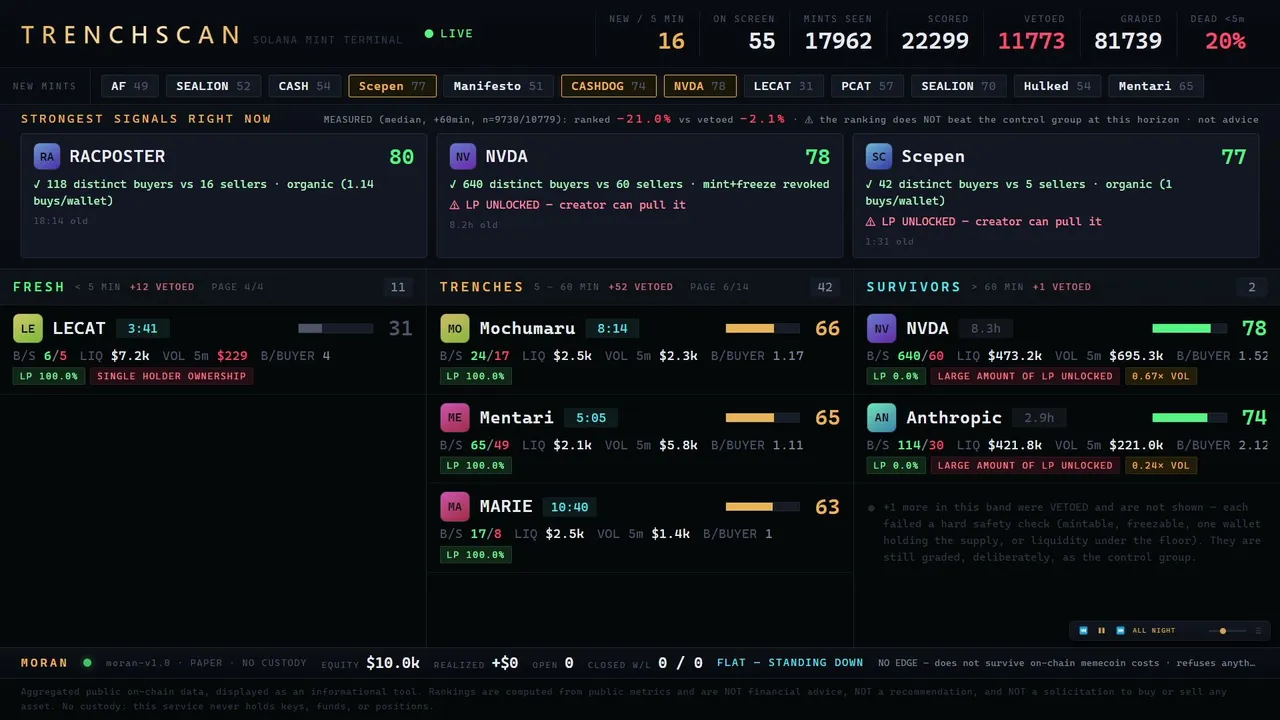
Task: Click the VETOED 11773 header stat
Action: (1031, 34)
